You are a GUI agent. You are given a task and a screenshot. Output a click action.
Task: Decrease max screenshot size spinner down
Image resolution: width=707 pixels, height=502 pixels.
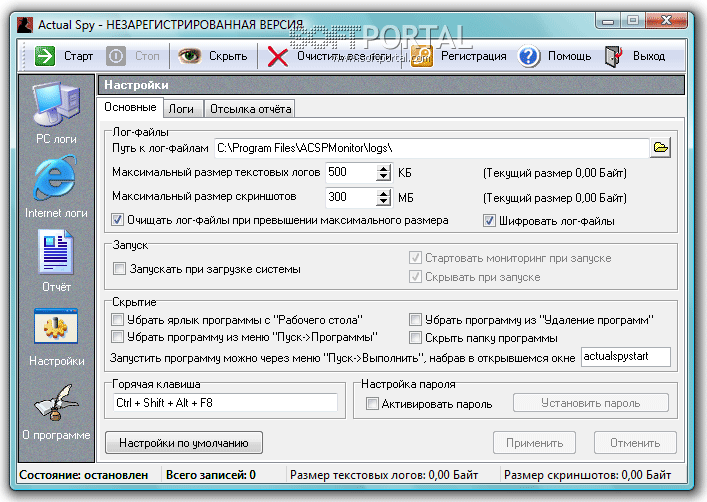[x=383, y=202]
